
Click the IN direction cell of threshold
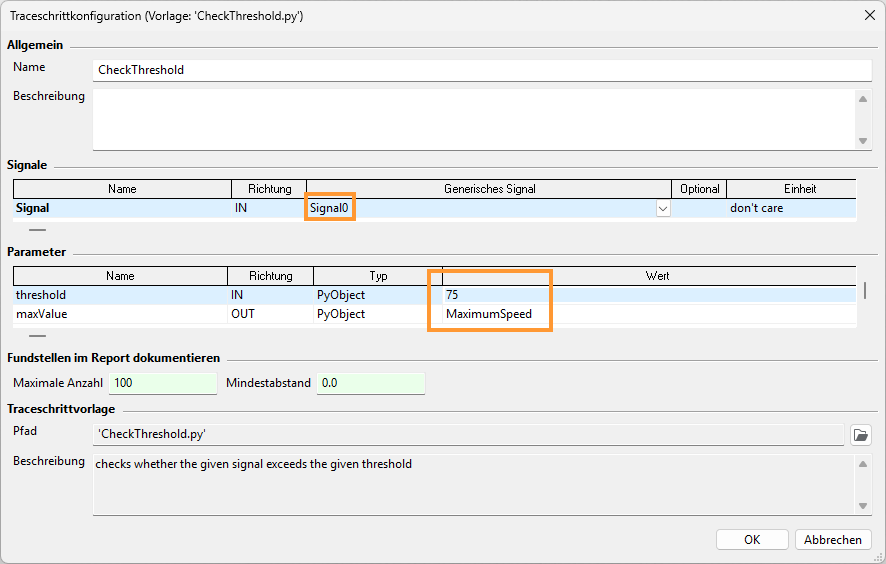270,295
